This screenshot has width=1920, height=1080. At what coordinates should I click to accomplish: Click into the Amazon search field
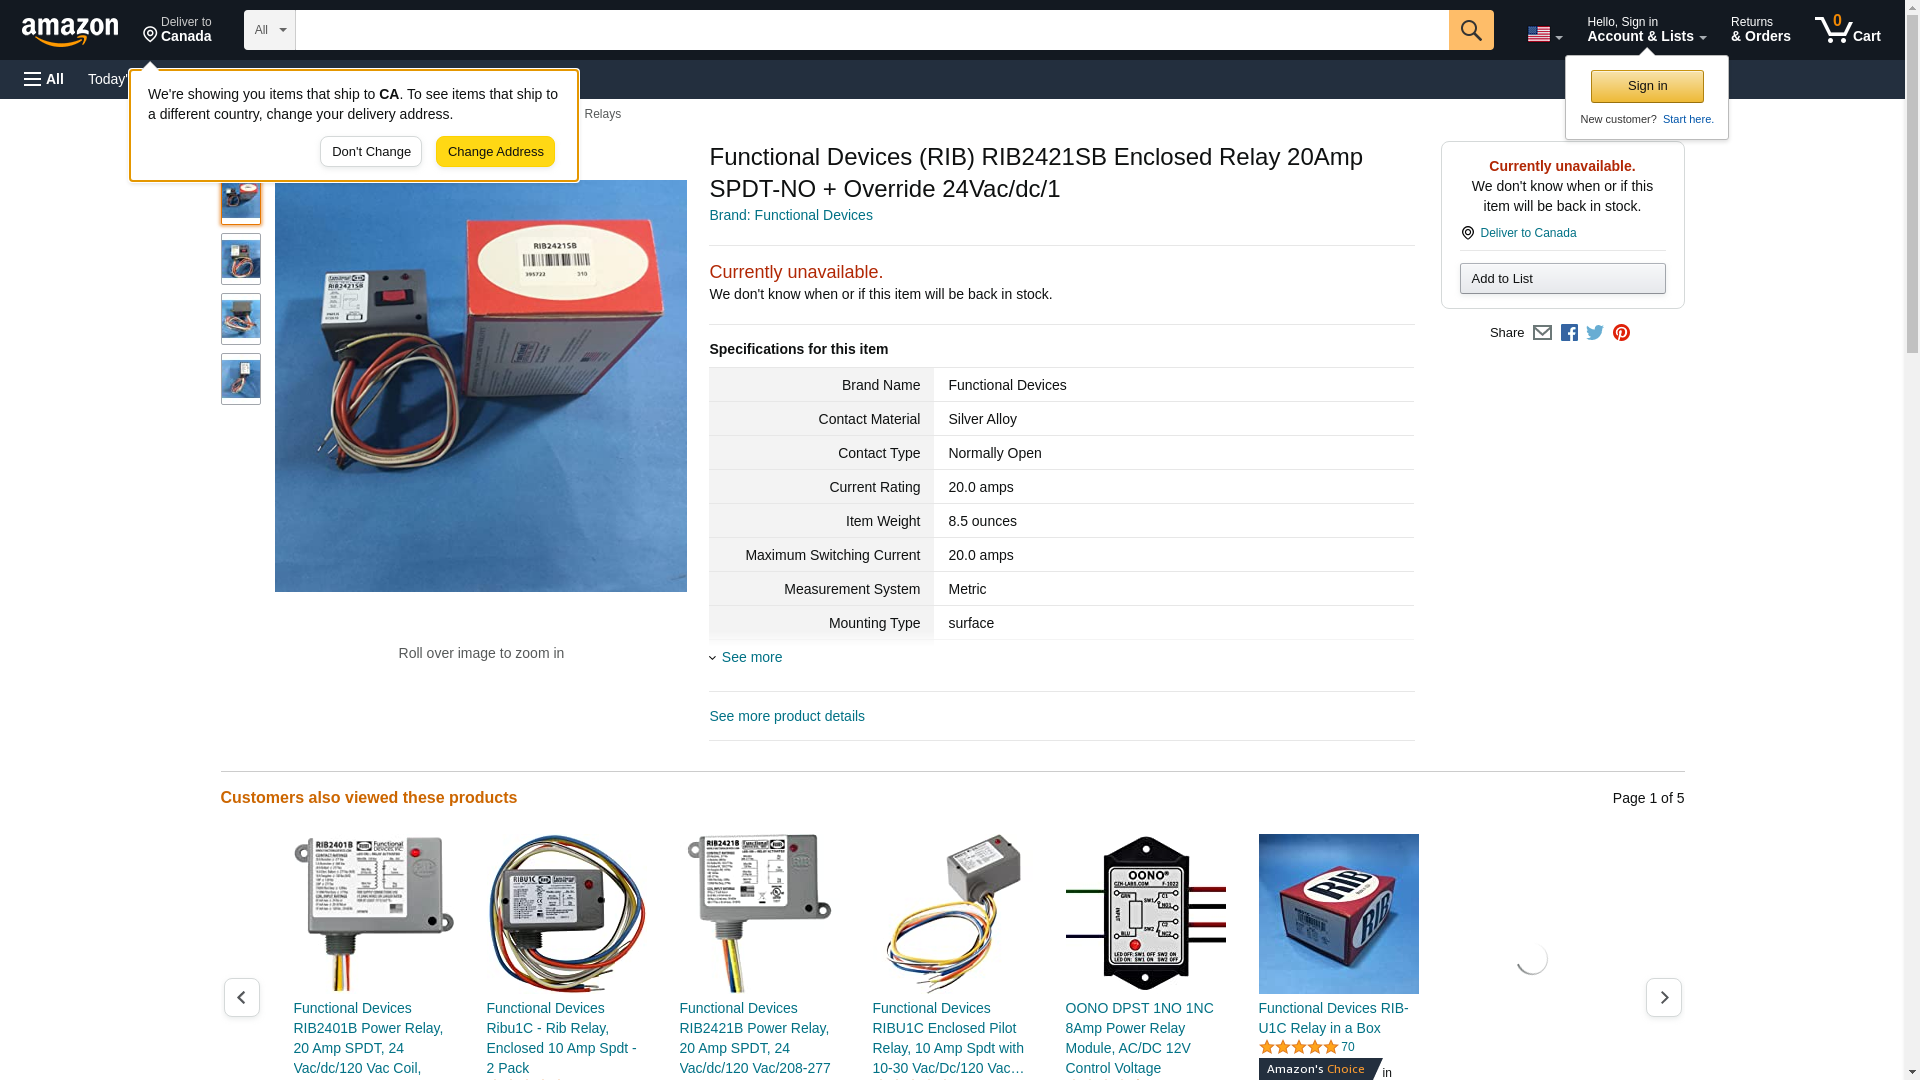coord(872,30)
